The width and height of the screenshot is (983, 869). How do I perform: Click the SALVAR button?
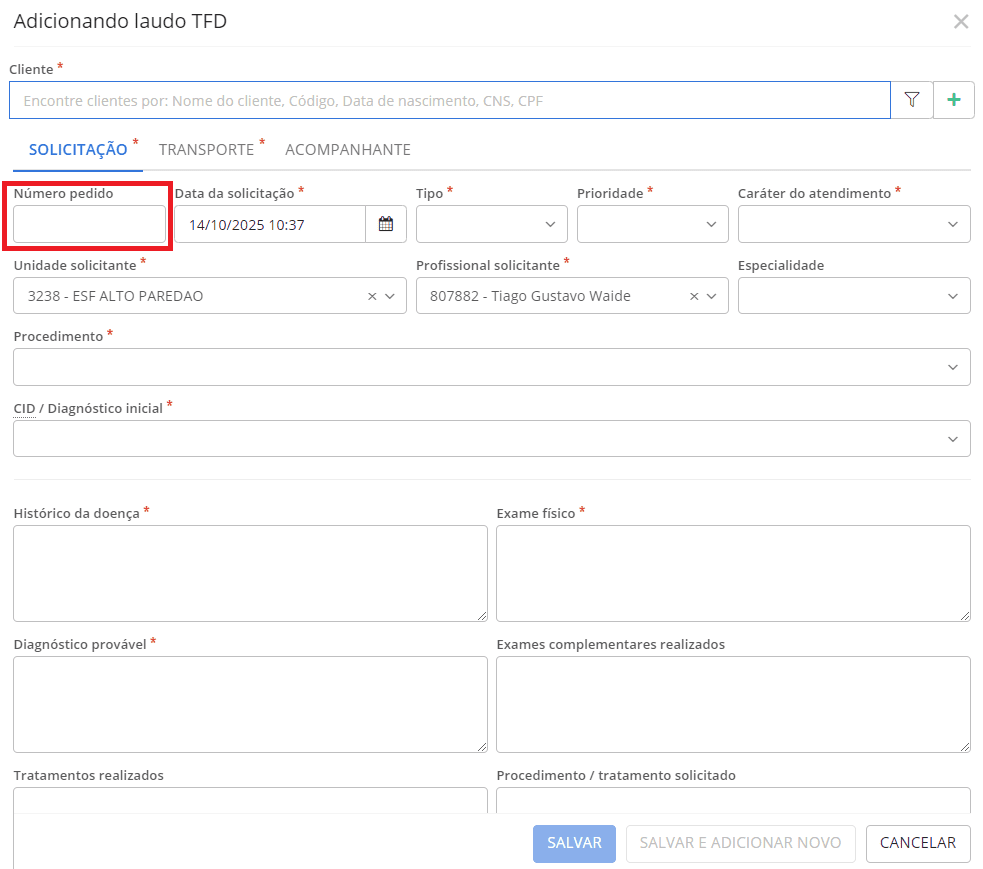click(x=574, y=843)
